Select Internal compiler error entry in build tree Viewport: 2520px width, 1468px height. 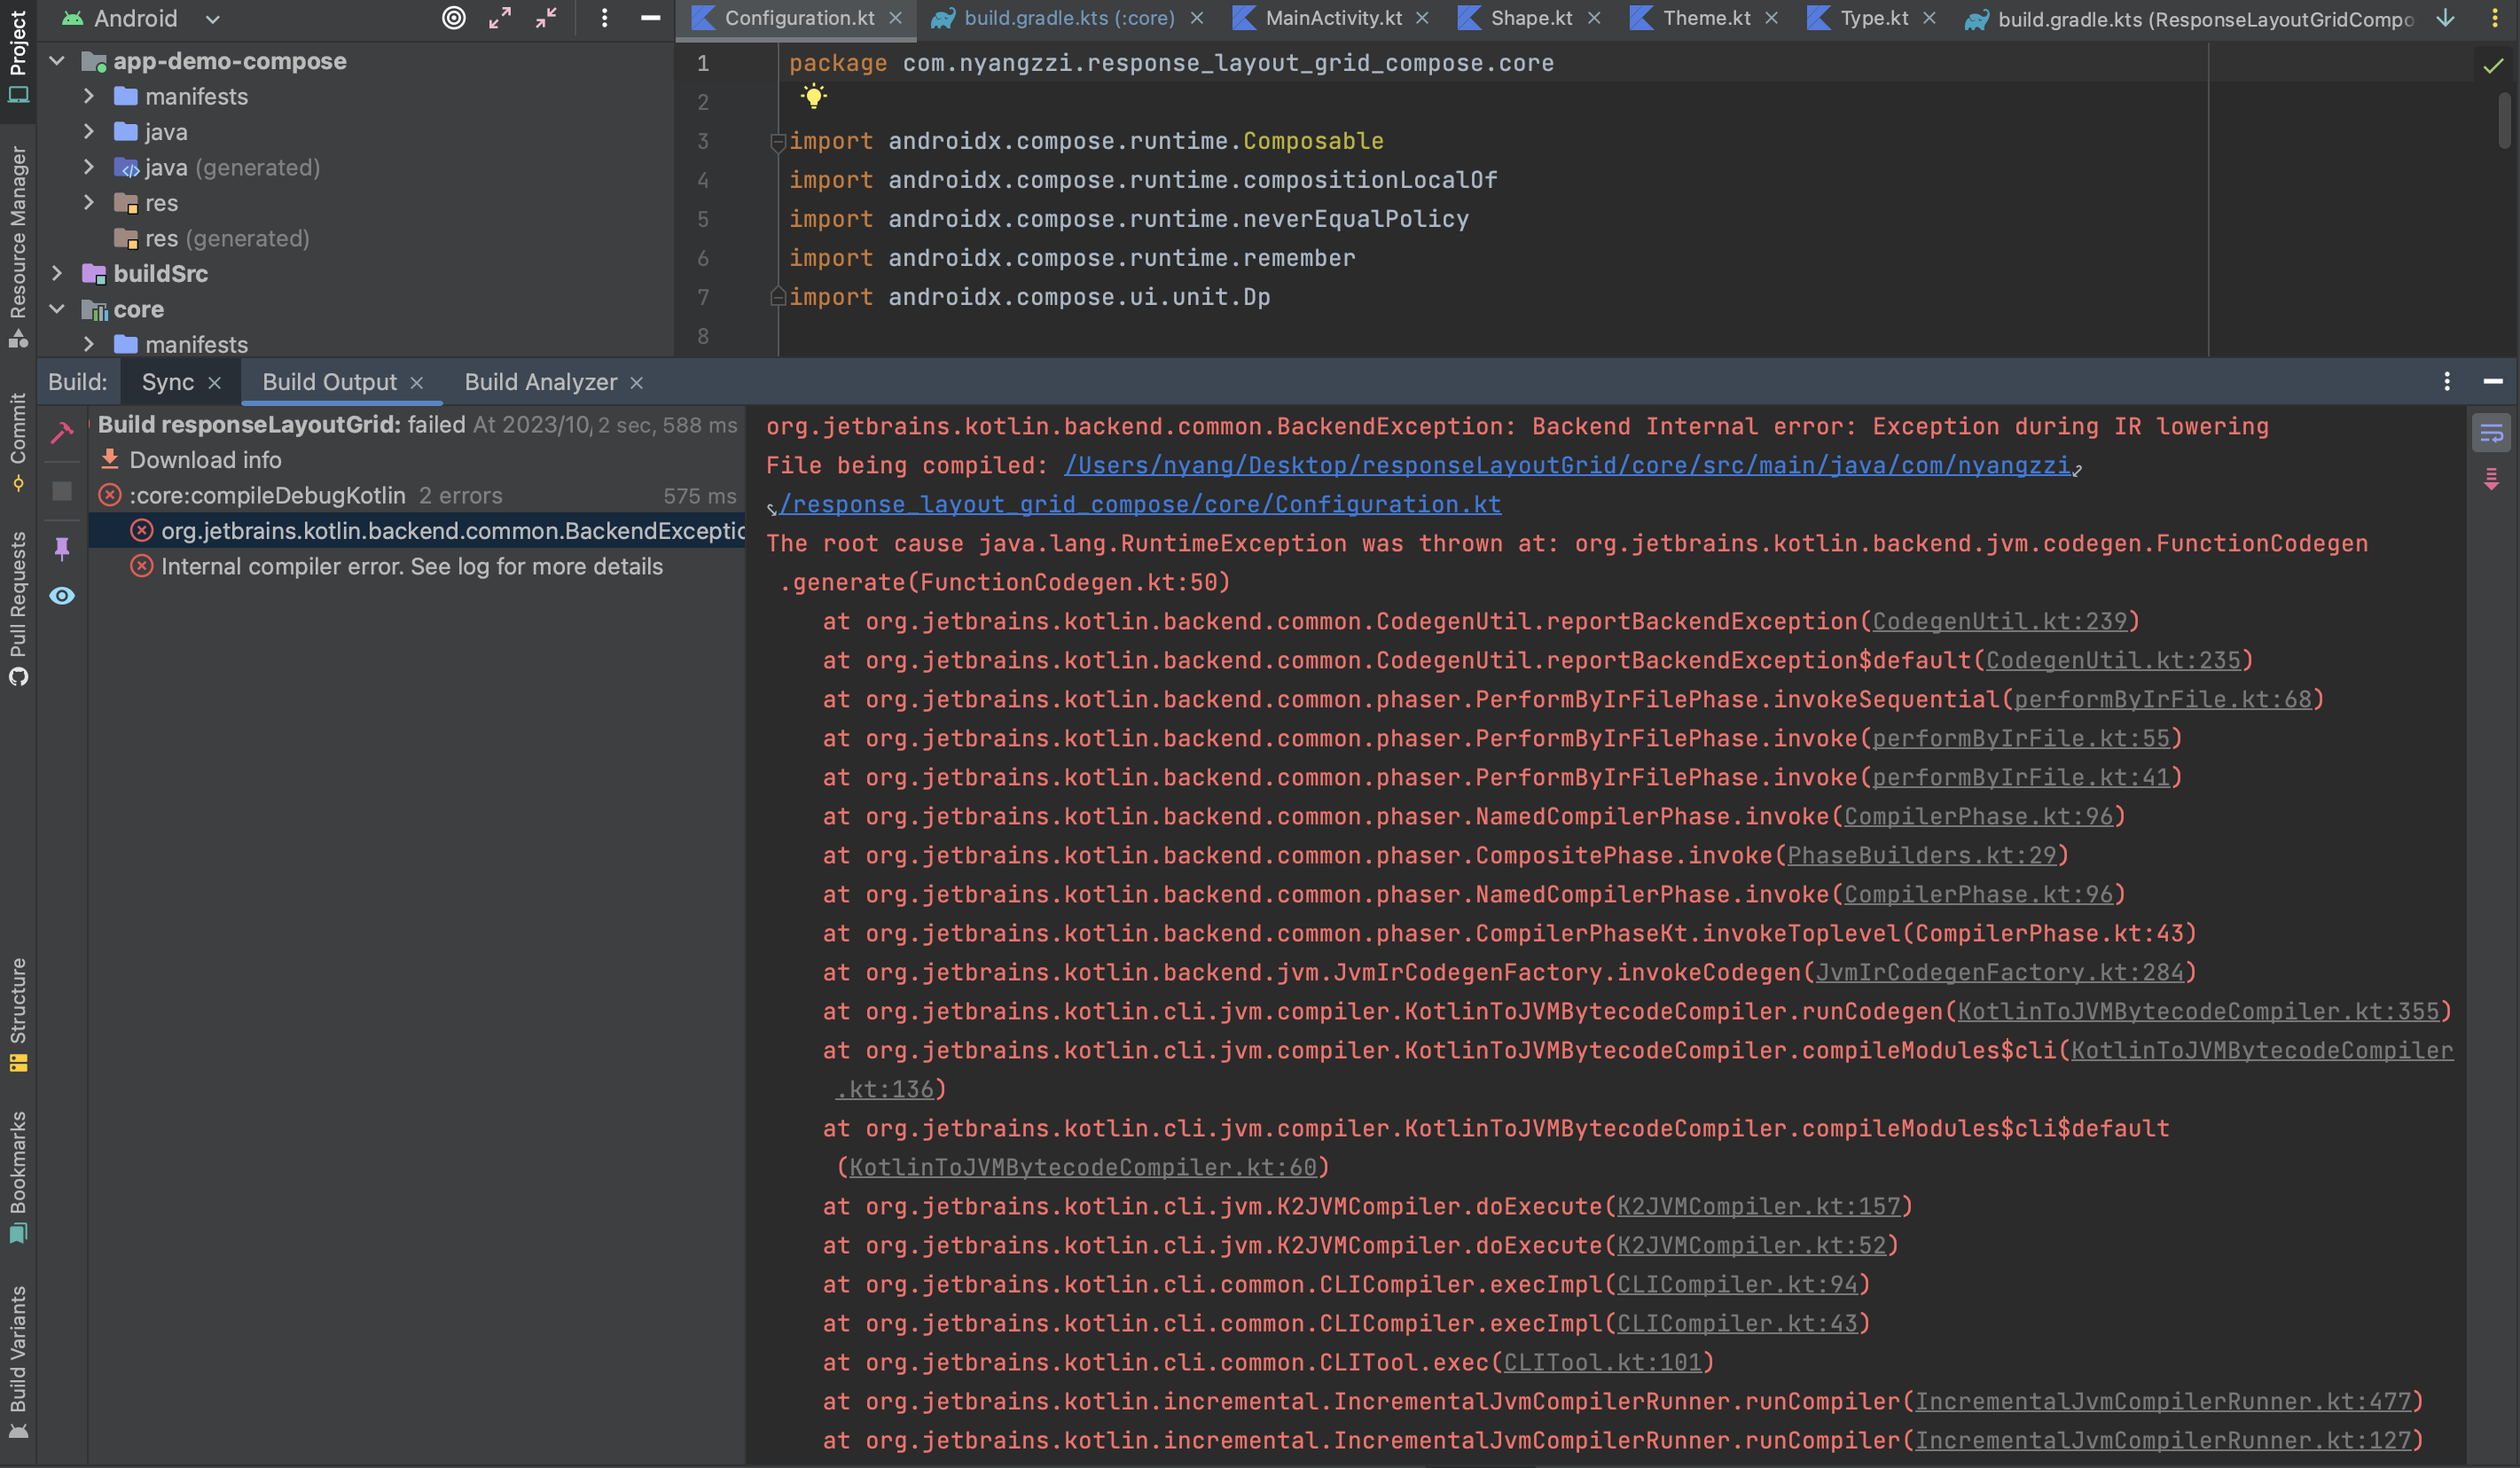pos(411,566)
